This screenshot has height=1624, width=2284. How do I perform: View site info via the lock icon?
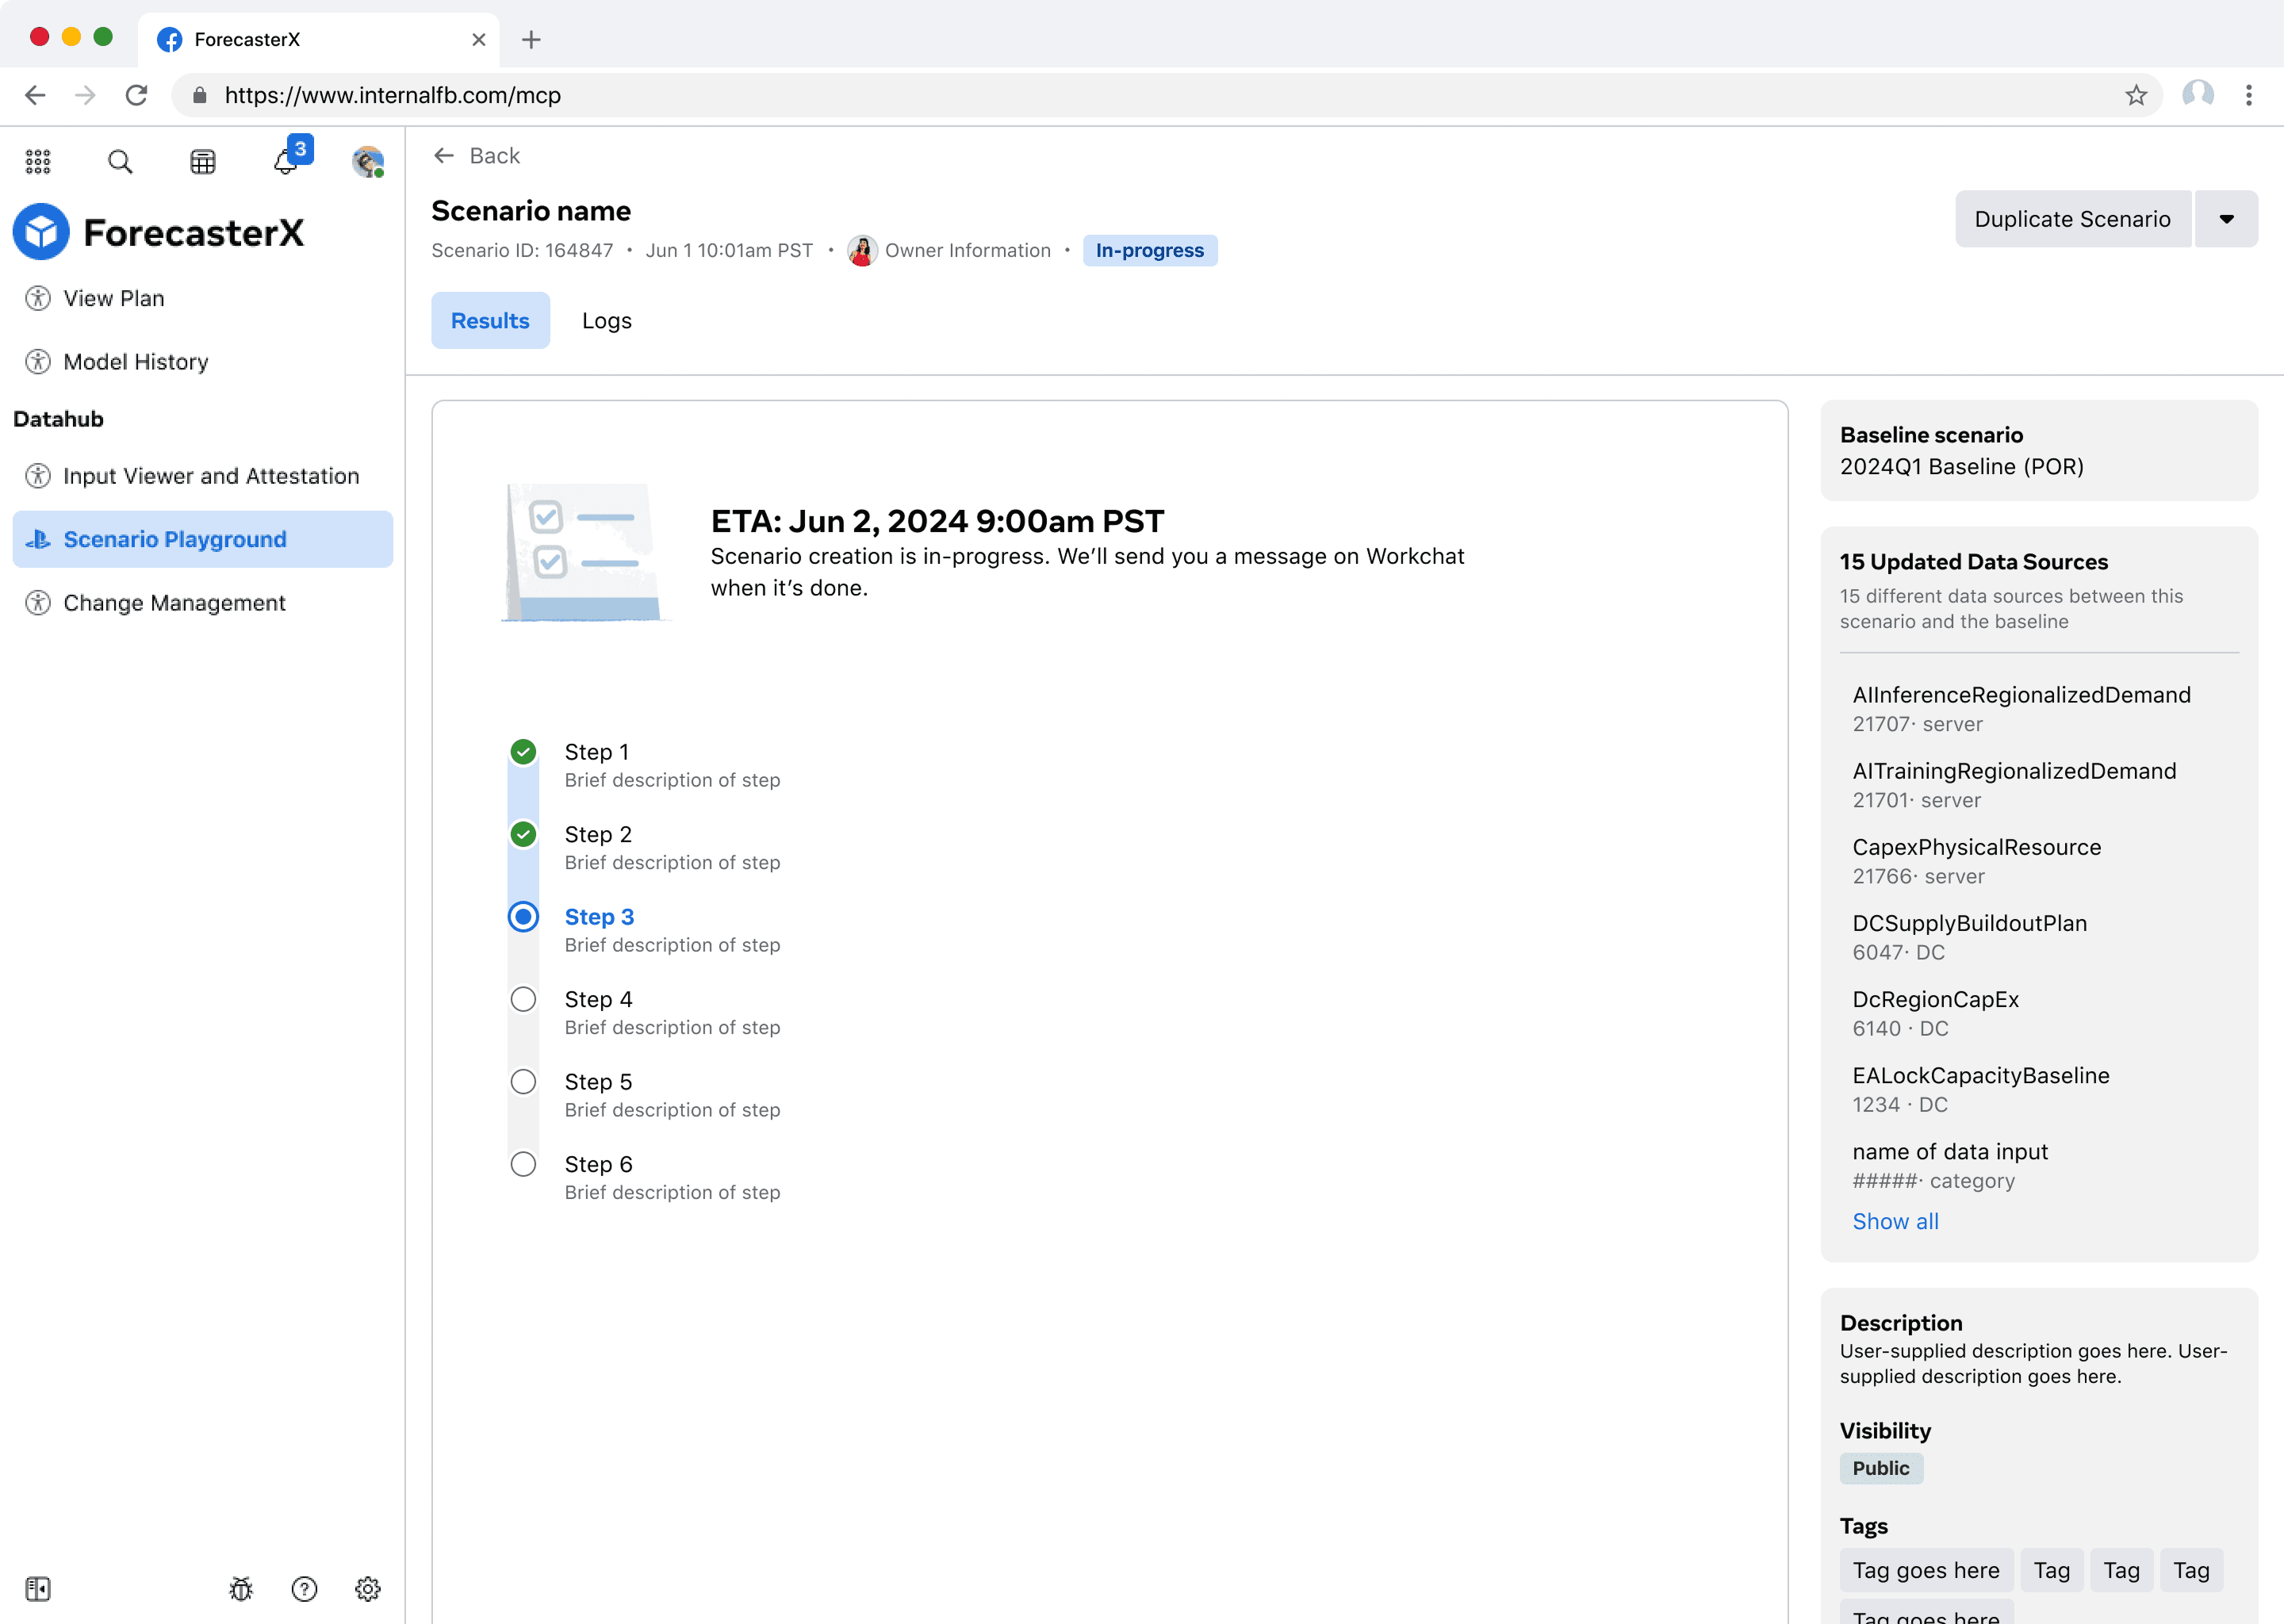coord(200,95)
